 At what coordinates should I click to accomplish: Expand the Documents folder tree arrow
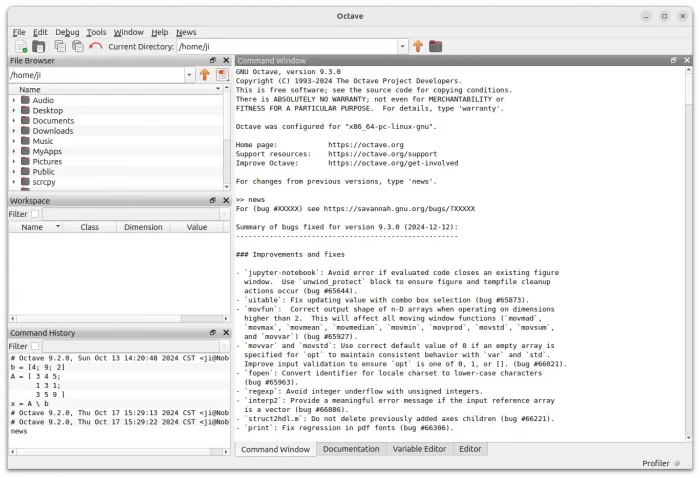click(x=14, y=121)
